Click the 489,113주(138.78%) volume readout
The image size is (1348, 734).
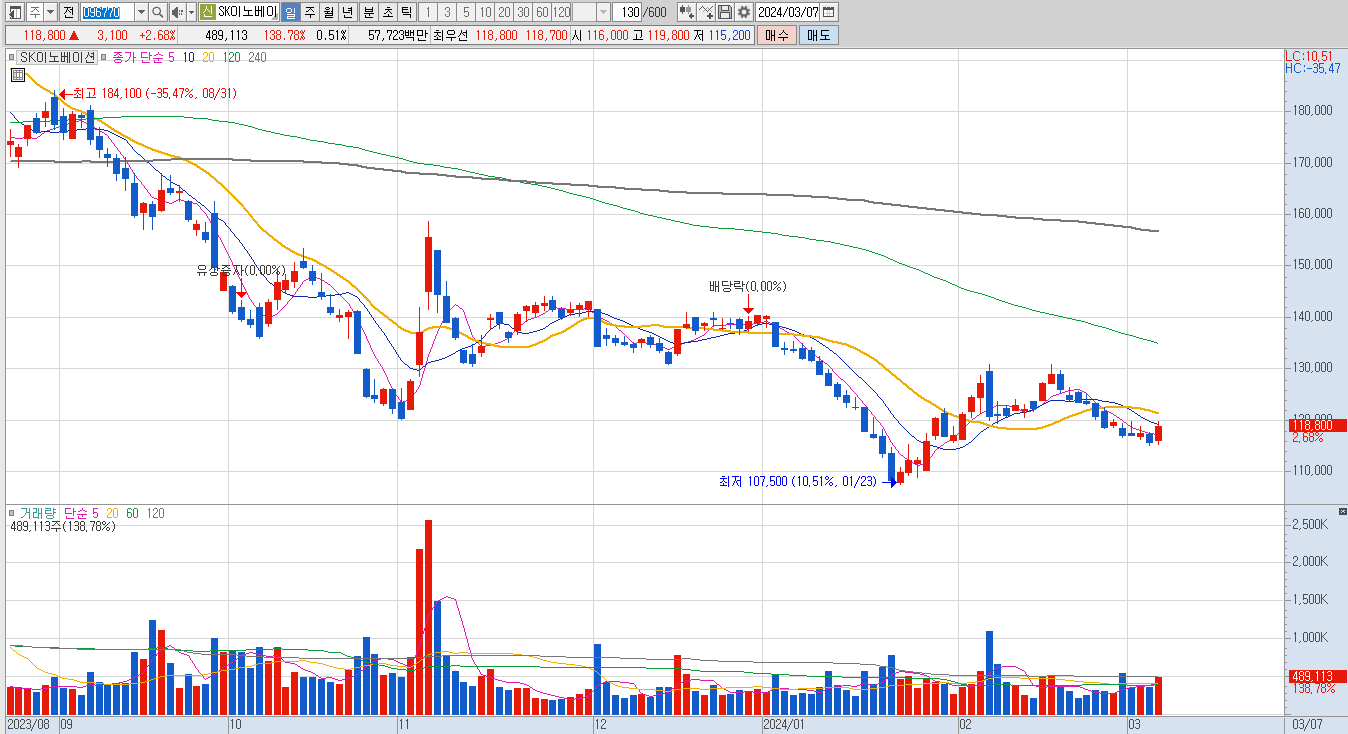(62, 526)
